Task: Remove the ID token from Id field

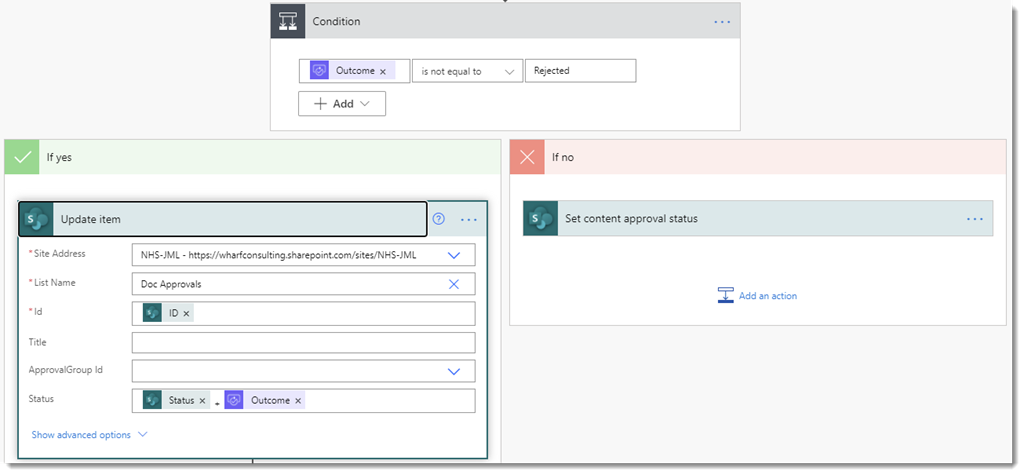Action: 187,314
